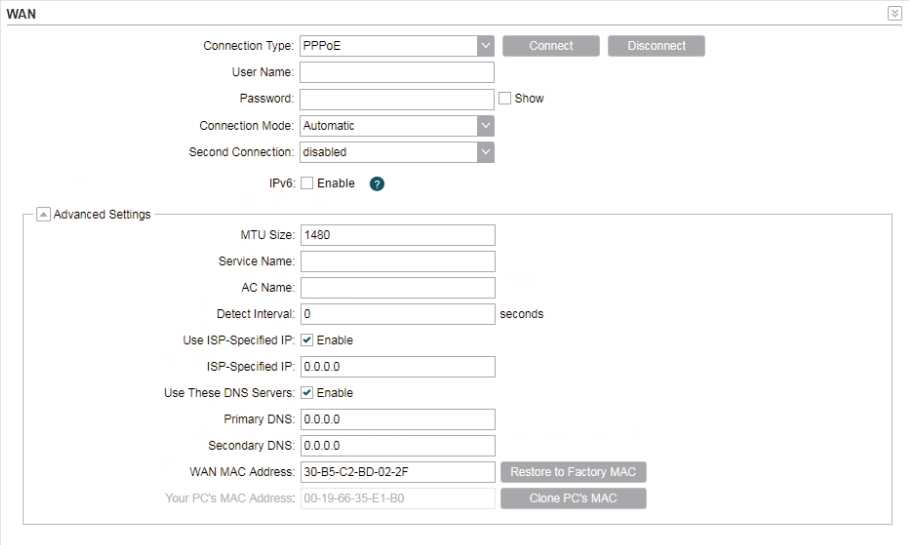Enable the IPv6 checkbox

pos(307,184)
